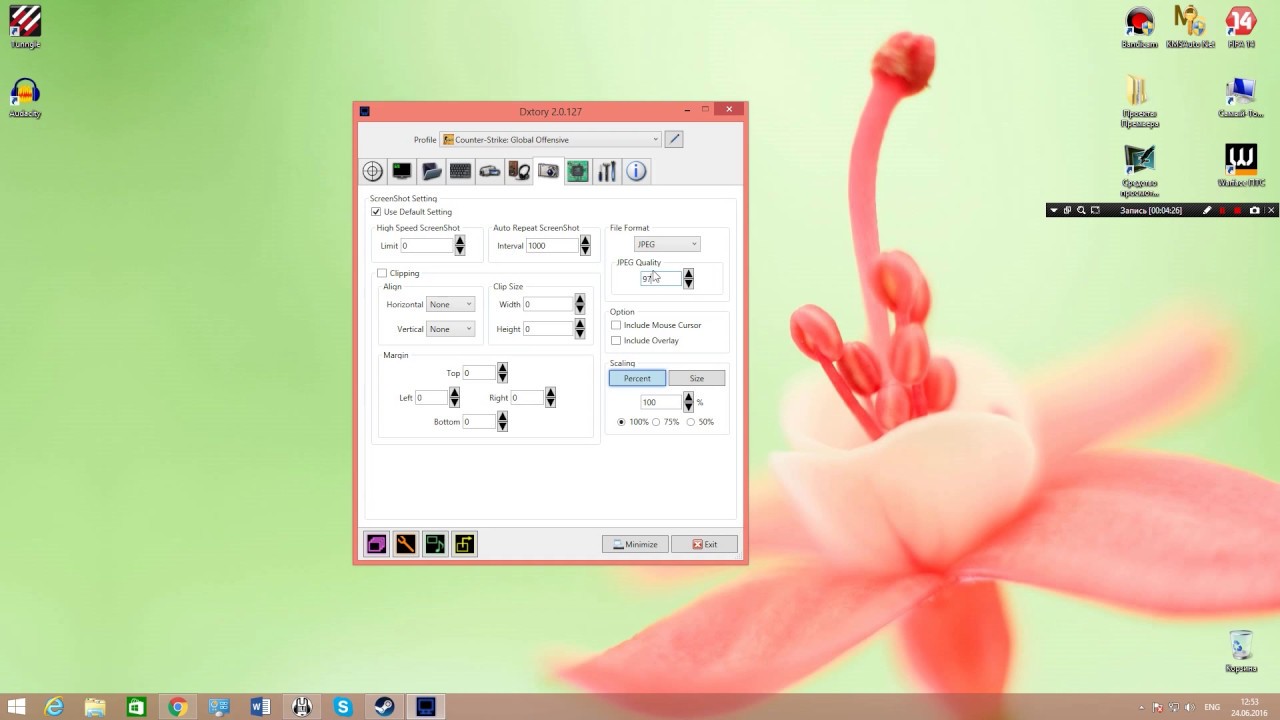This screenshot has width=1280, height=720.
Task: Select the 50% scaling radio button
Action: (691, 422)
